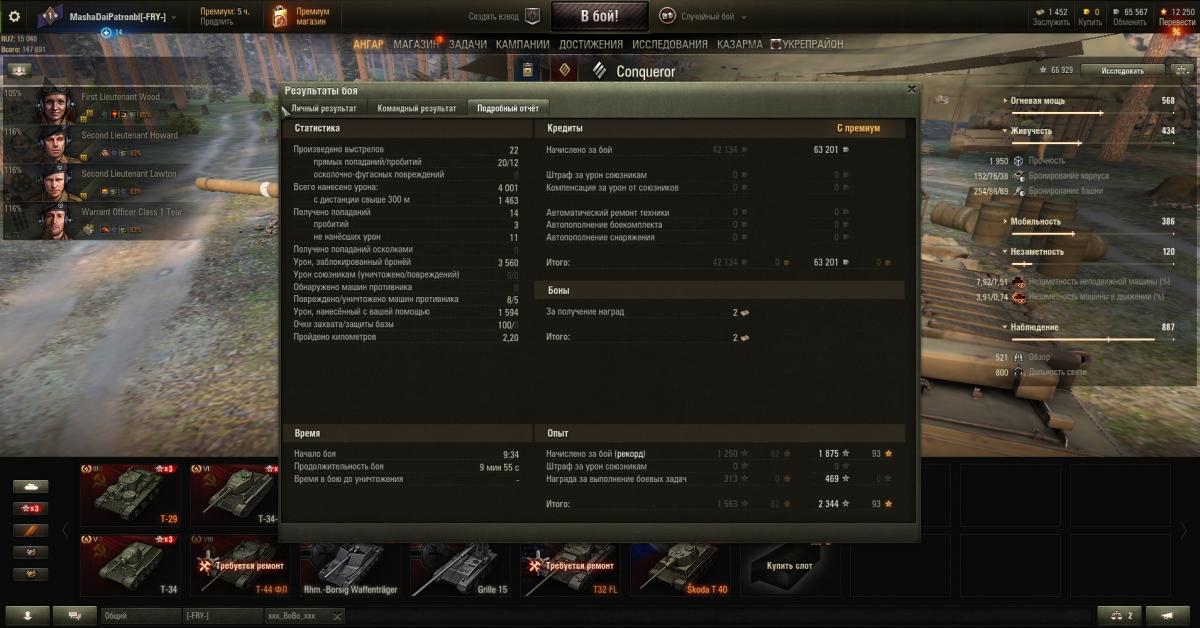Open КАМПАНИИ tab

tap(522, 45)
